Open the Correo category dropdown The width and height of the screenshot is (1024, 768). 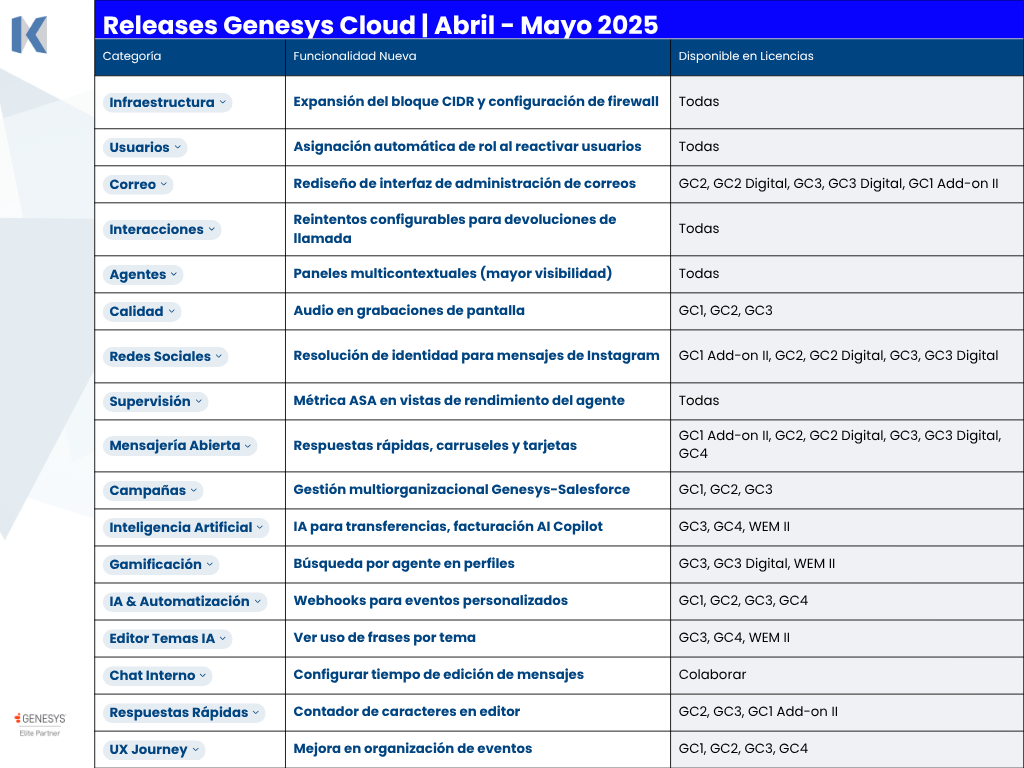138,184
